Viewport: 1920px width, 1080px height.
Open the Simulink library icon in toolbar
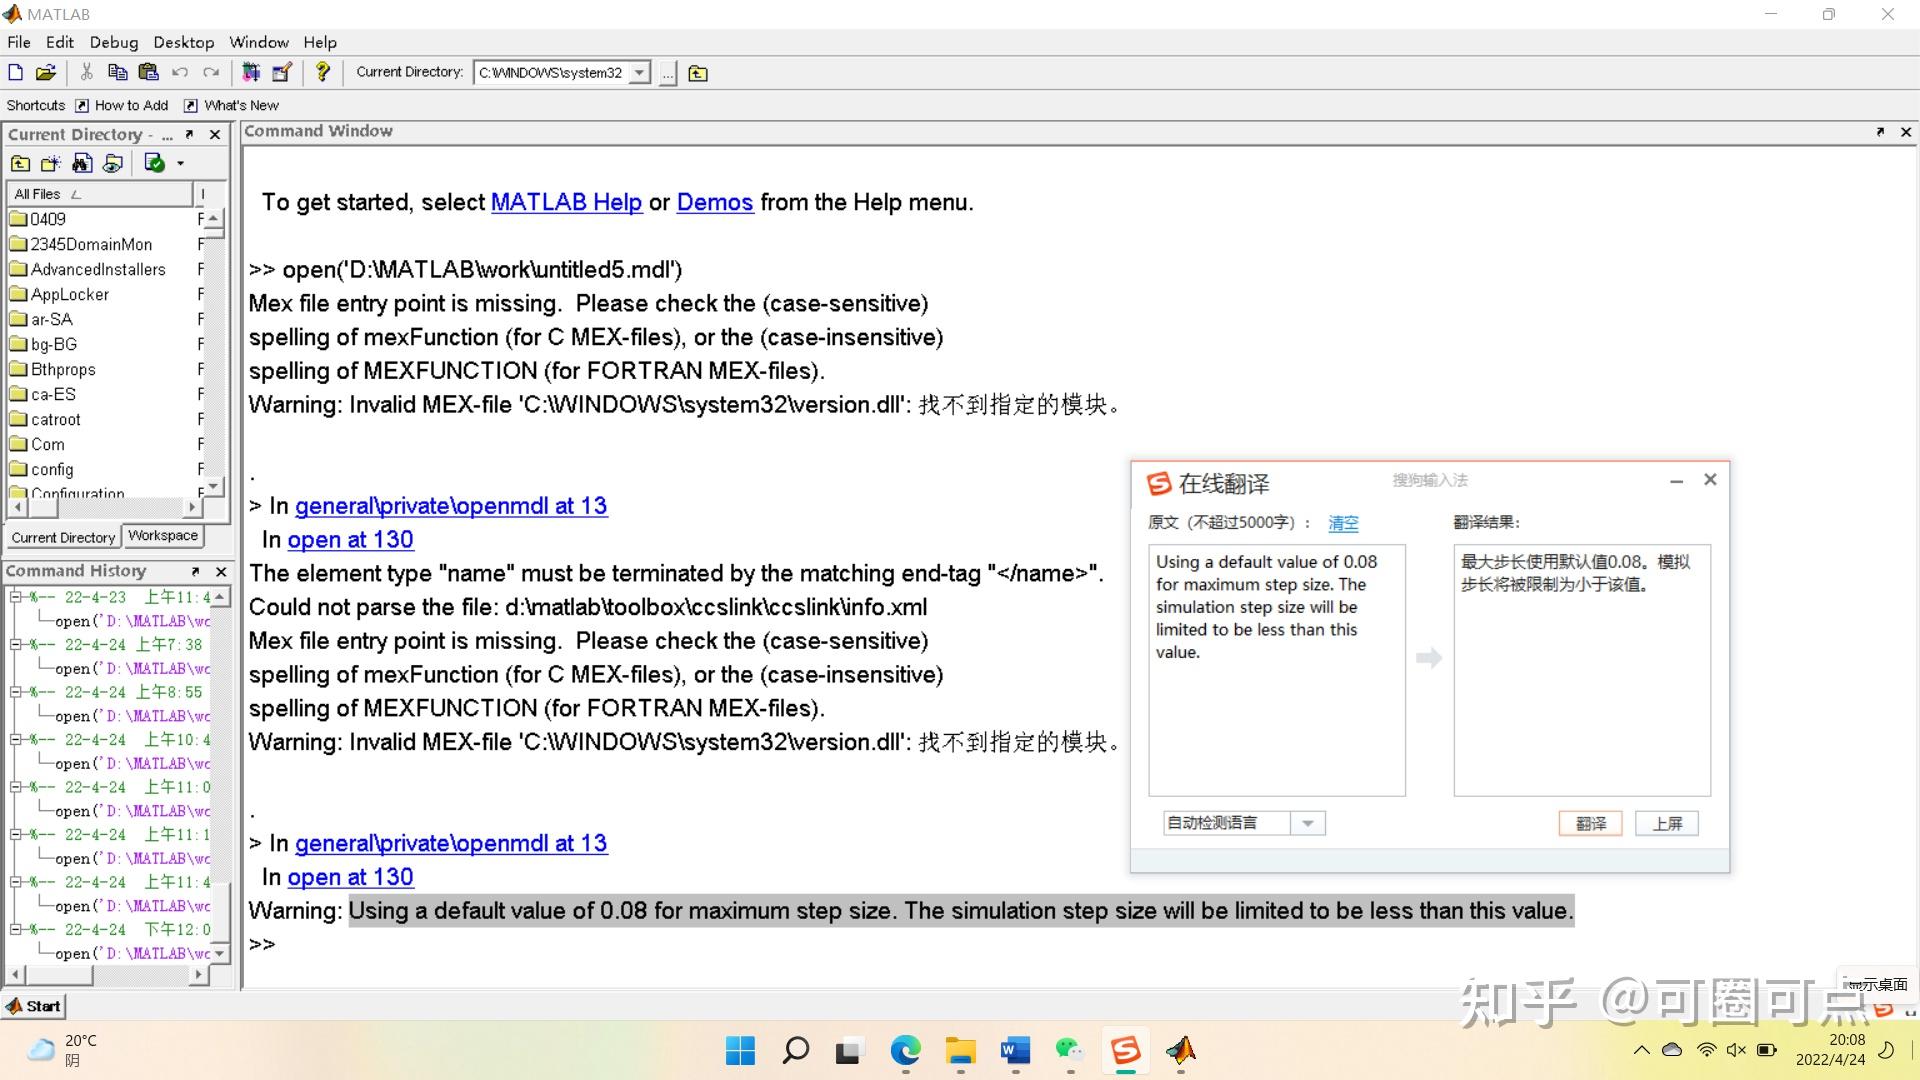tap(251, 72)
